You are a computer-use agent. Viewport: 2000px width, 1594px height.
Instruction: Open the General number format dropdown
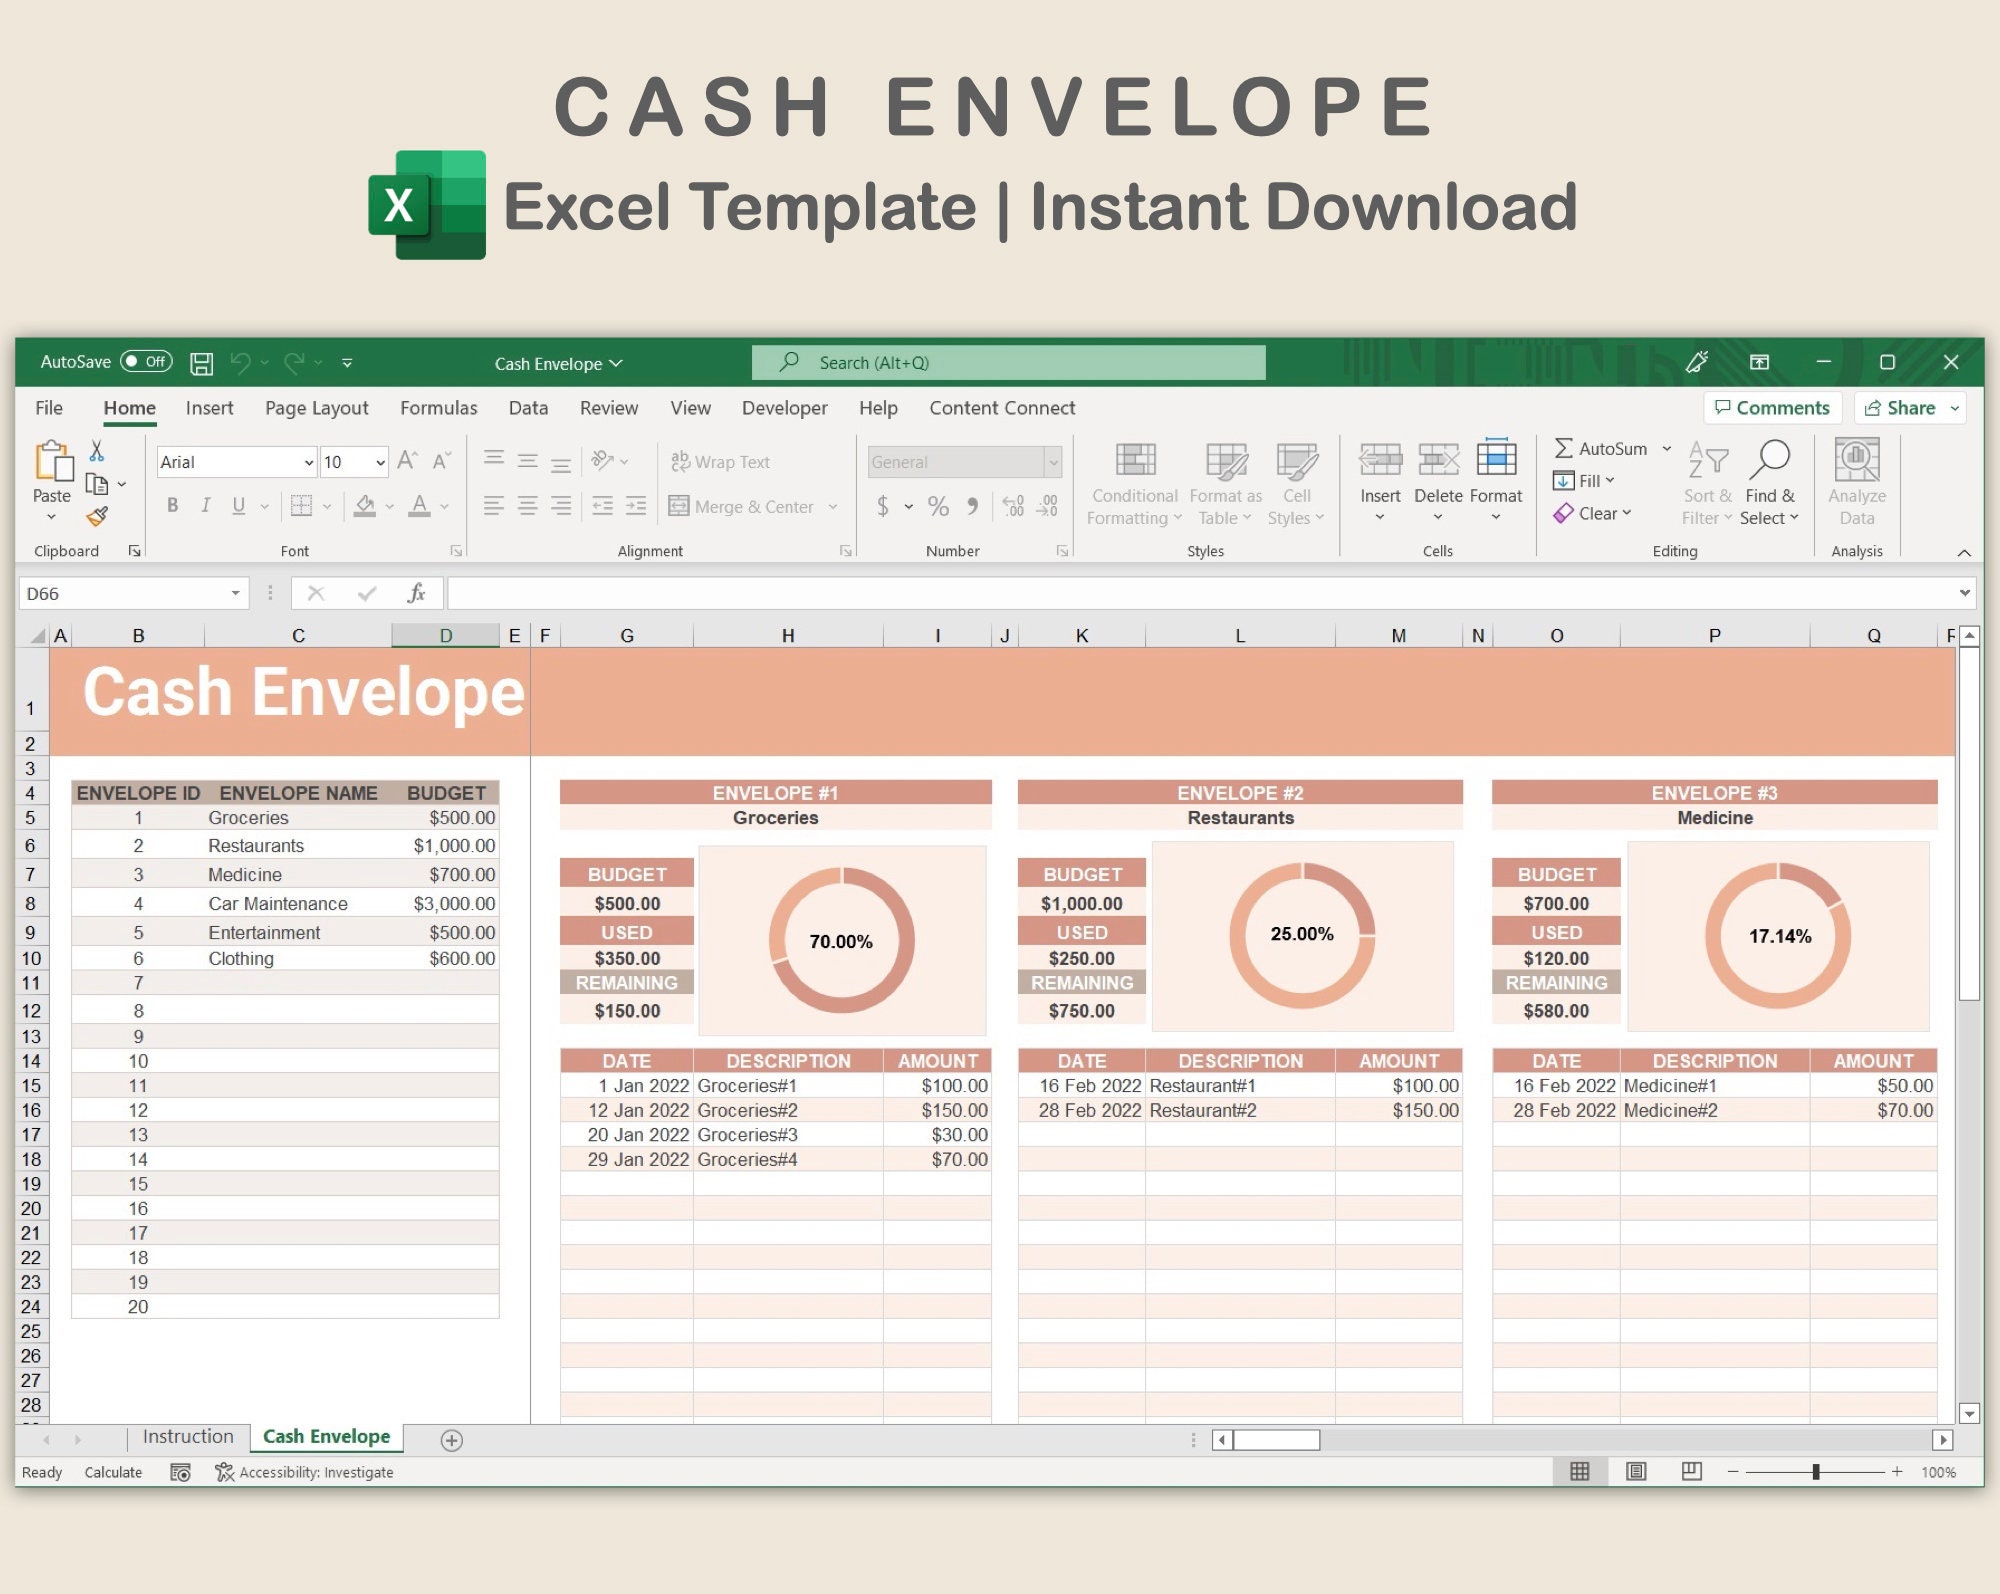(1054, 461)
